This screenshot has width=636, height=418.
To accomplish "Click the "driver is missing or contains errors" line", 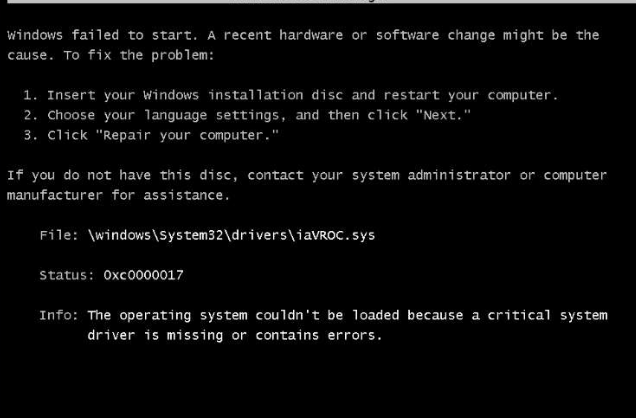I will pyautogui.click(x=234, y=335).
